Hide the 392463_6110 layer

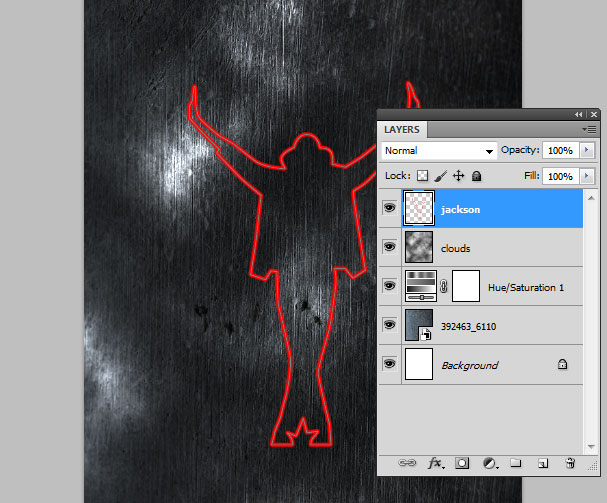(x=389, y=324)
